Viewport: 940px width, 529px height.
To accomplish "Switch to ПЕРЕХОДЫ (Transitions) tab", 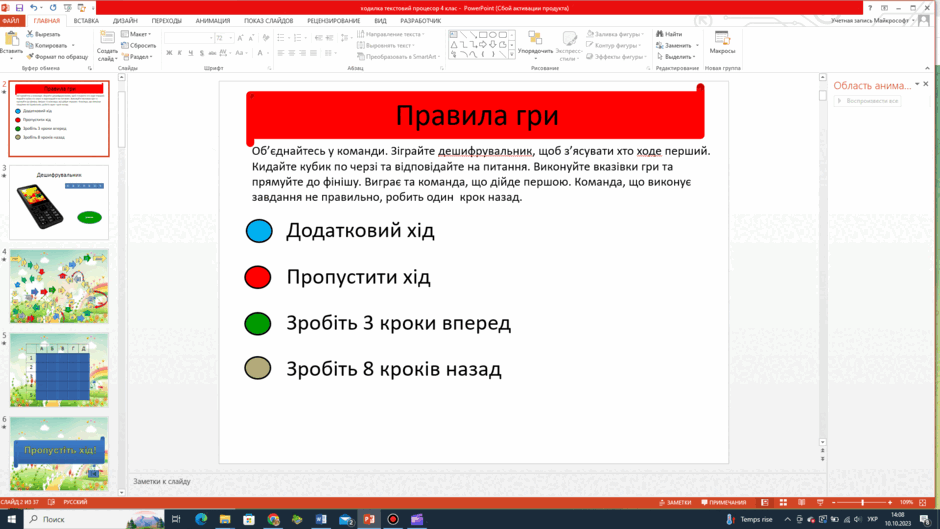I will point(167,20).
